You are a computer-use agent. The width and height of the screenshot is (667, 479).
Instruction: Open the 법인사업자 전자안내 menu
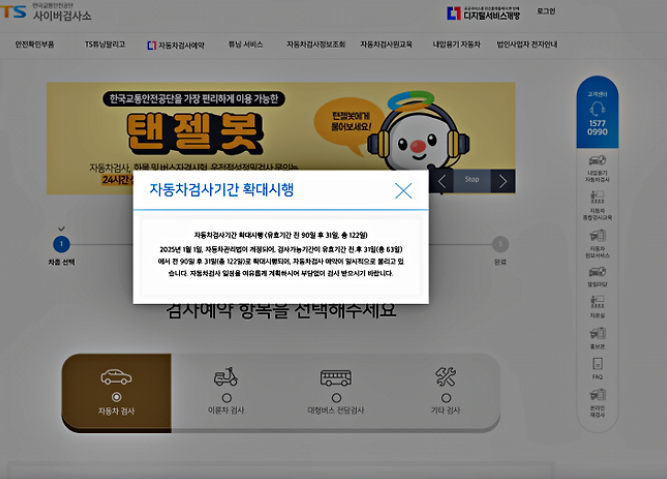pos(527,45)
